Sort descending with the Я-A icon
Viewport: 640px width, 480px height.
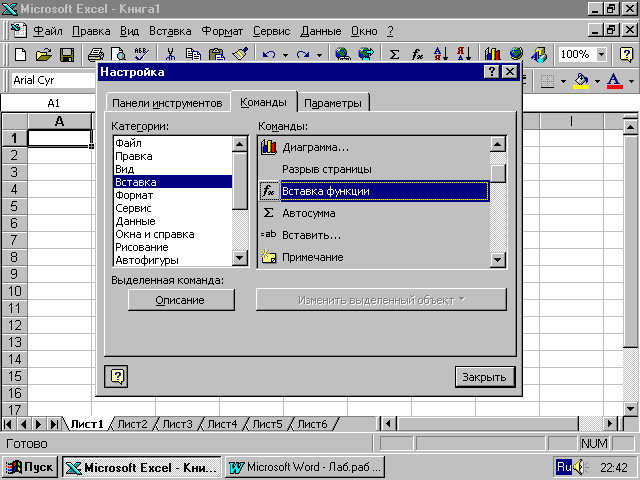click(x=464, y=54)
